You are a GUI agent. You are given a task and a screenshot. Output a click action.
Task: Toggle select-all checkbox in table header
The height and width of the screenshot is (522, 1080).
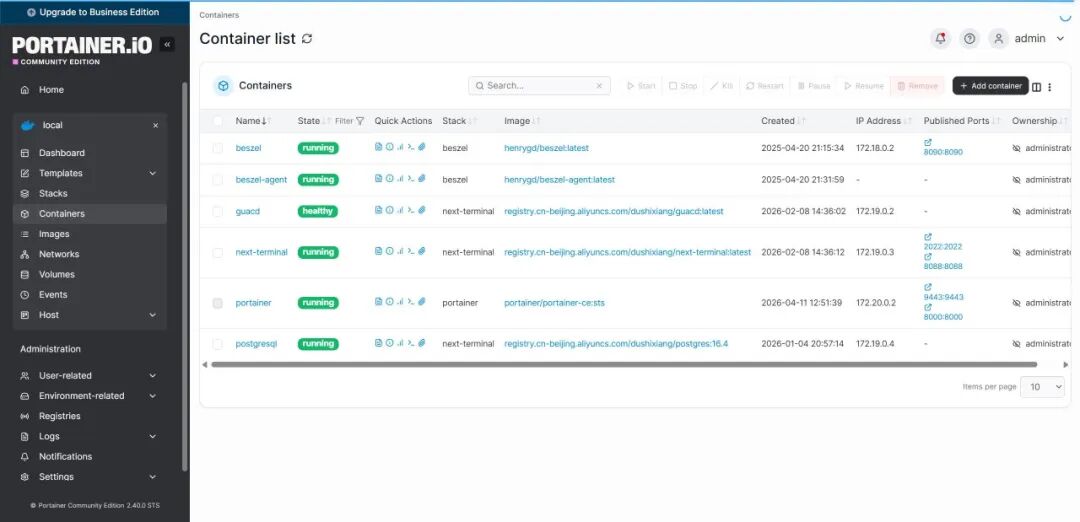[x=218, y=121]
